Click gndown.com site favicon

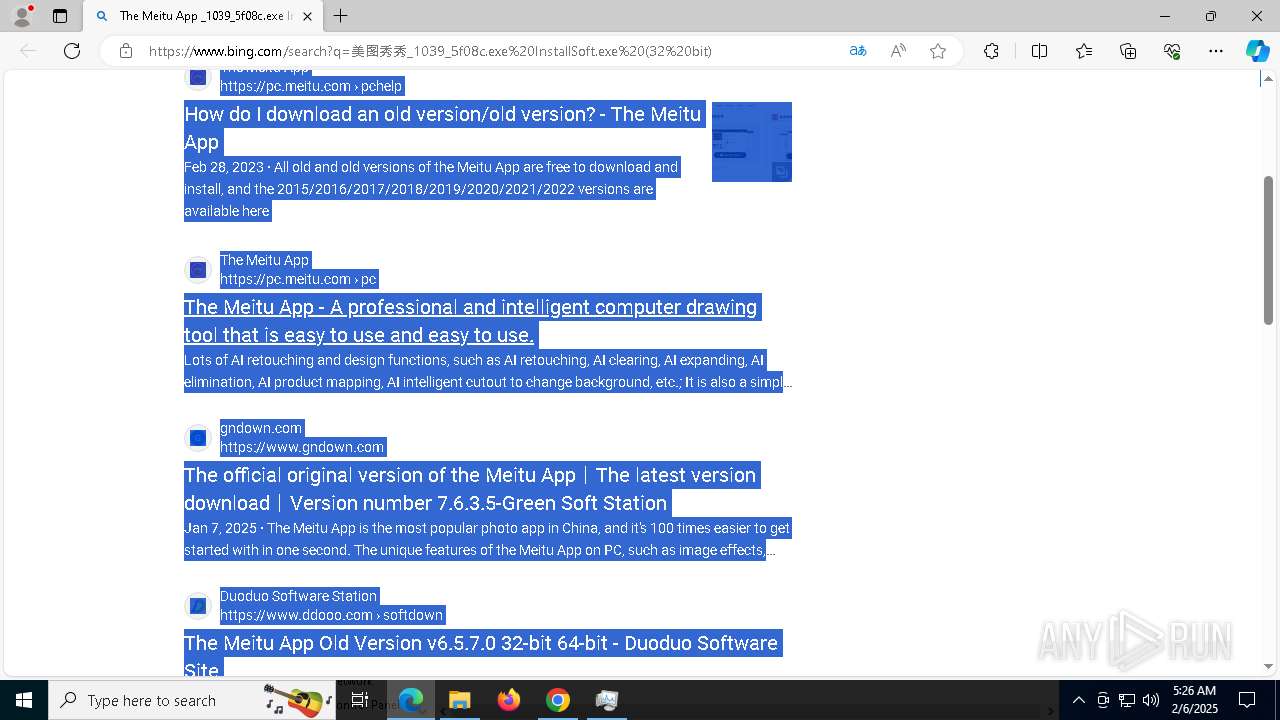pos(198,438)
